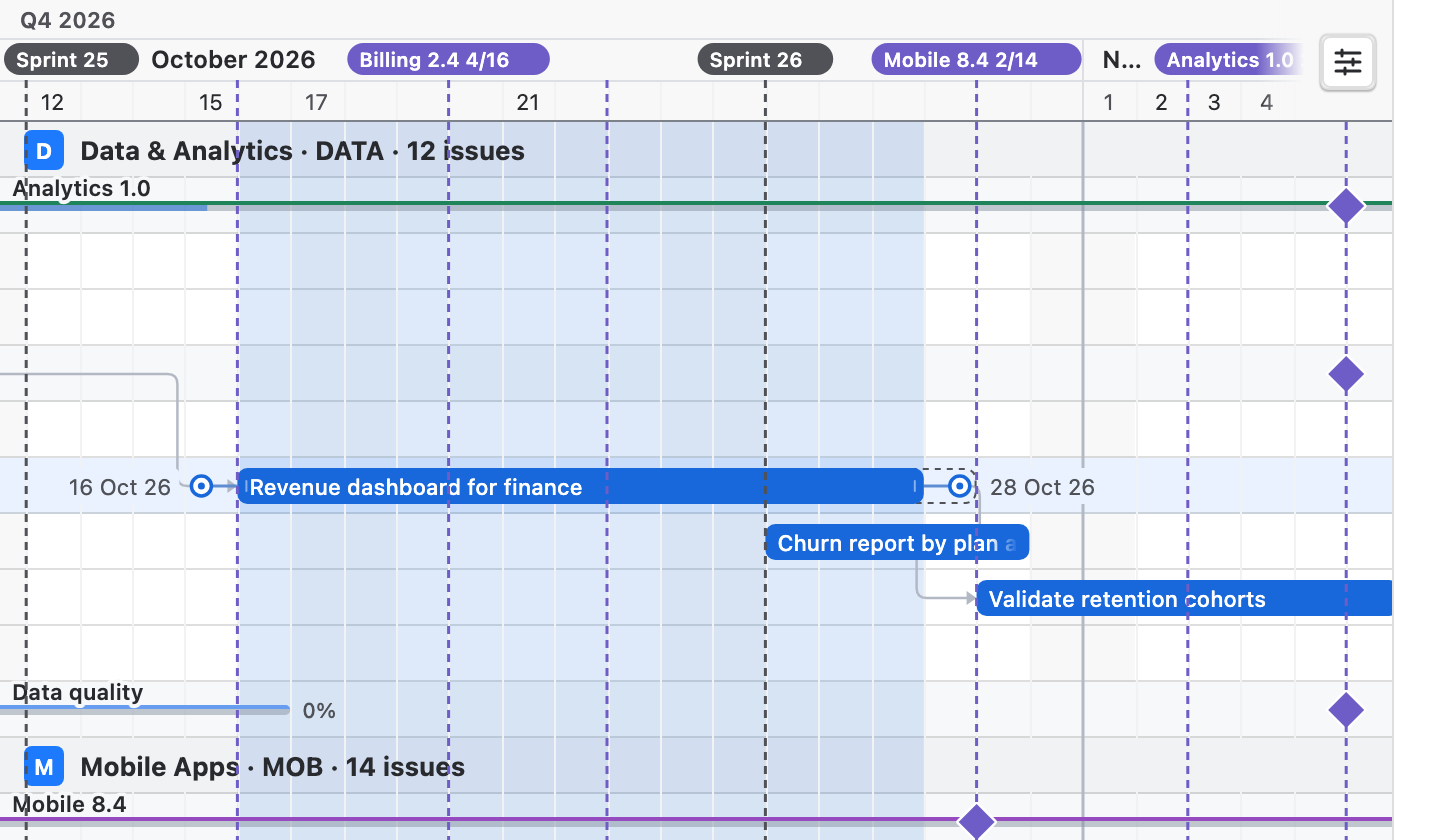Select the Revenue dashboard for finance bar

pos(580,487)
